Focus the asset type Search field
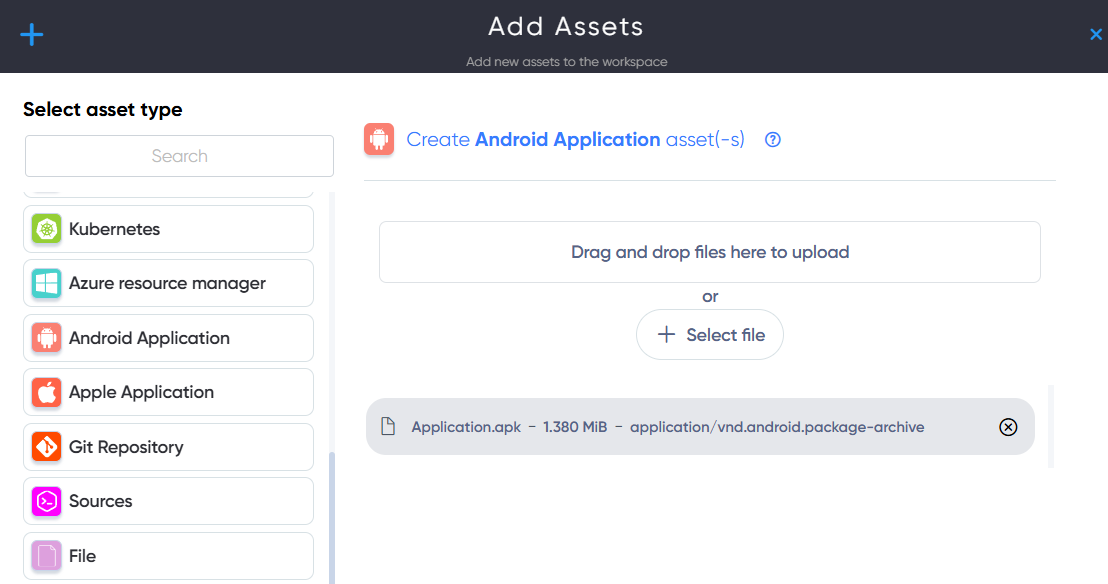Screen dimensions: 1108x584 179,156
